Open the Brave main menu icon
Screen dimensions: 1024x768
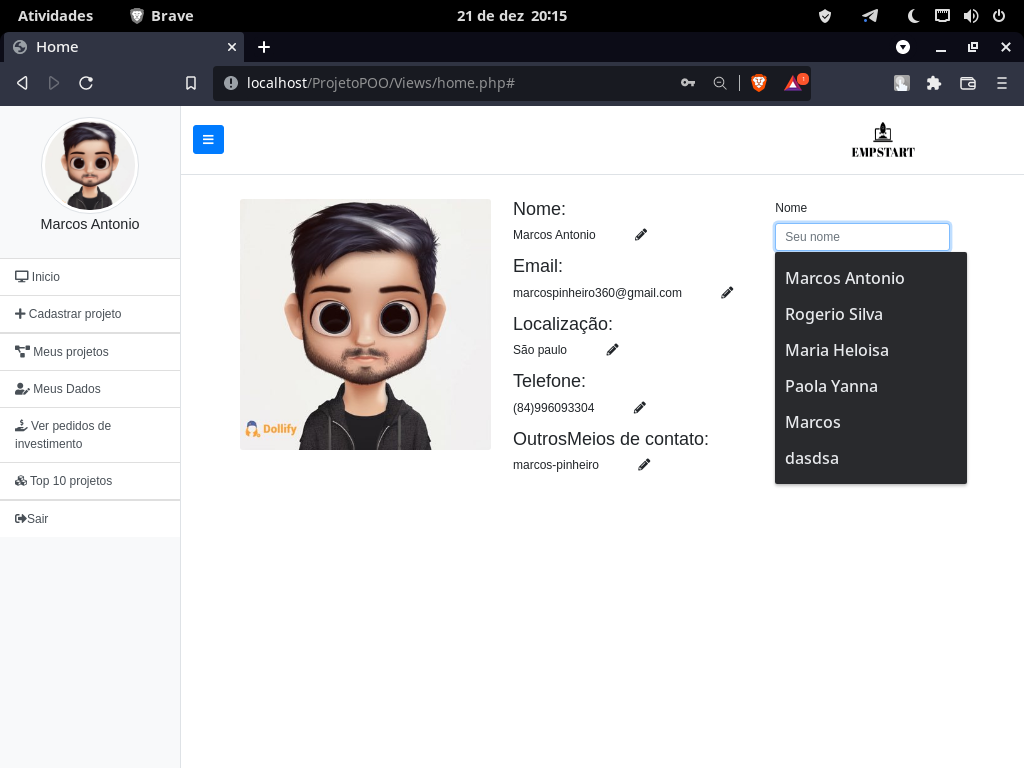(x=1002, y=83)
